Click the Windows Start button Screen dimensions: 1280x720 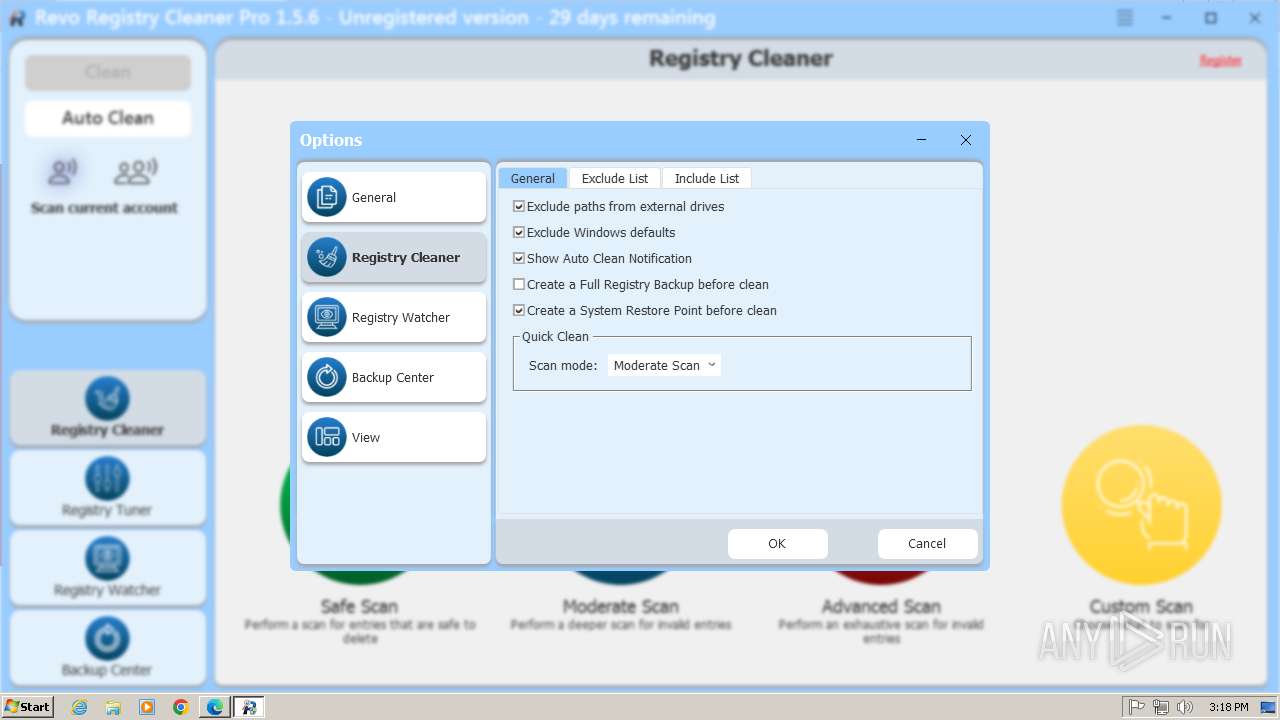(x=28, y=707)
